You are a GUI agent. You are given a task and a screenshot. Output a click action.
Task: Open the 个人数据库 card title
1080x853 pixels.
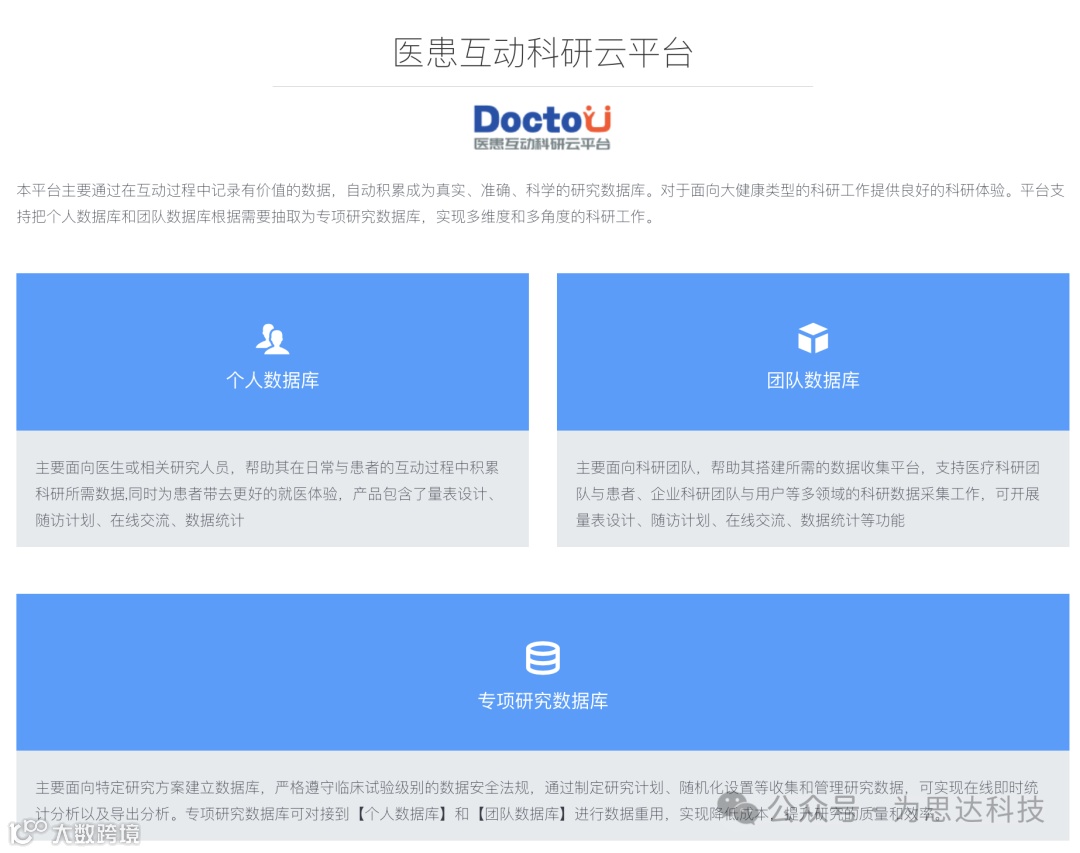(x=272, y=380)
